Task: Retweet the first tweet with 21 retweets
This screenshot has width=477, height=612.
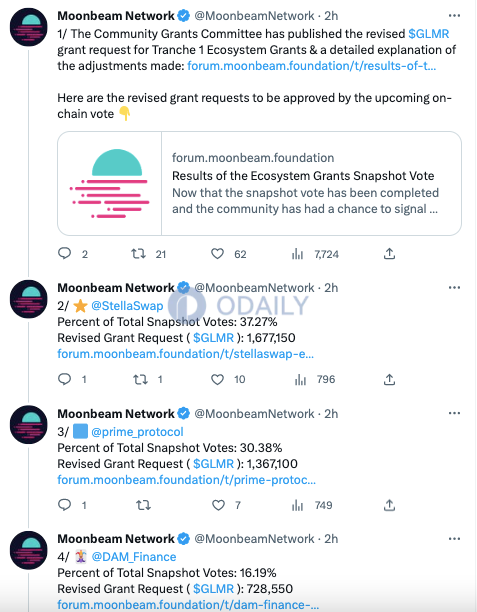Action: (139, 254)
